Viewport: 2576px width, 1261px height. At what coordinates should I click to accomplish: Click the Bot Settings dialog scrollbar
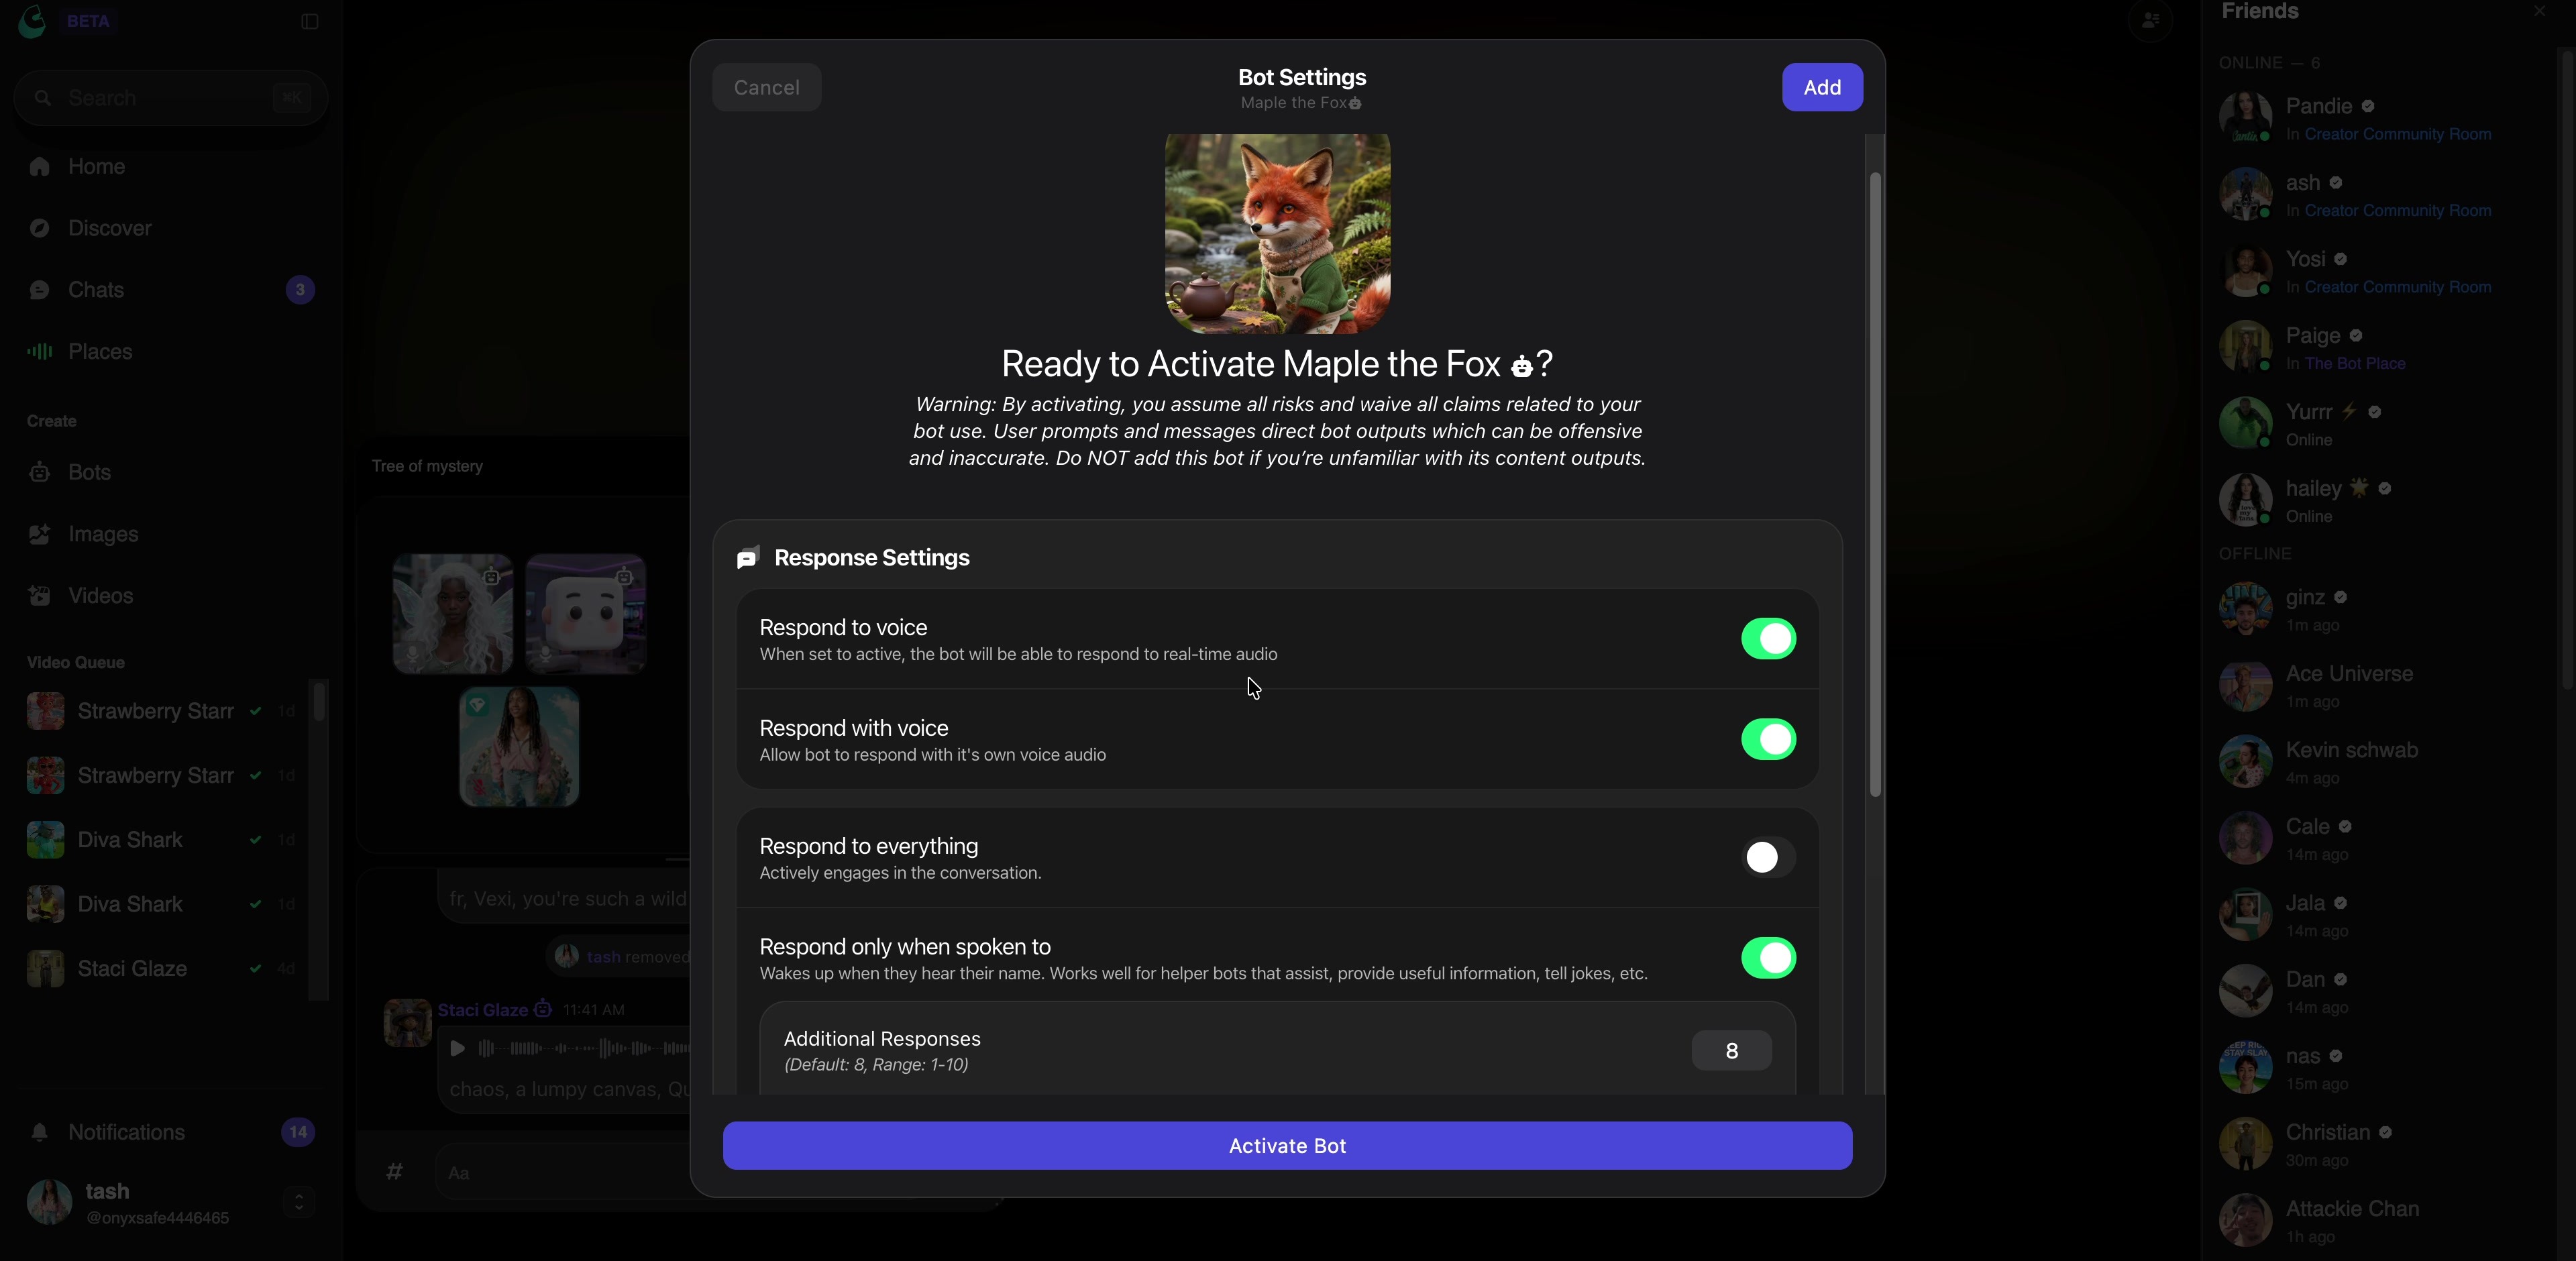(1876, 485)
